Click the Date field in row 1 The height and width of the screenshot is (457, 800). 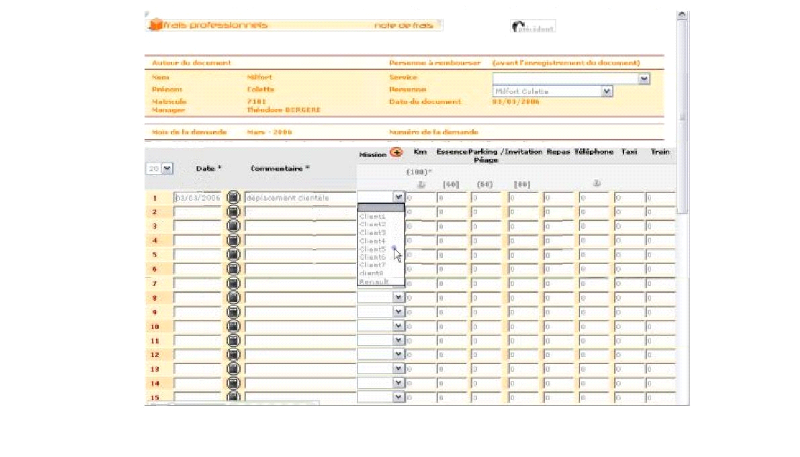pyautogui.click(x=197, y=198)
